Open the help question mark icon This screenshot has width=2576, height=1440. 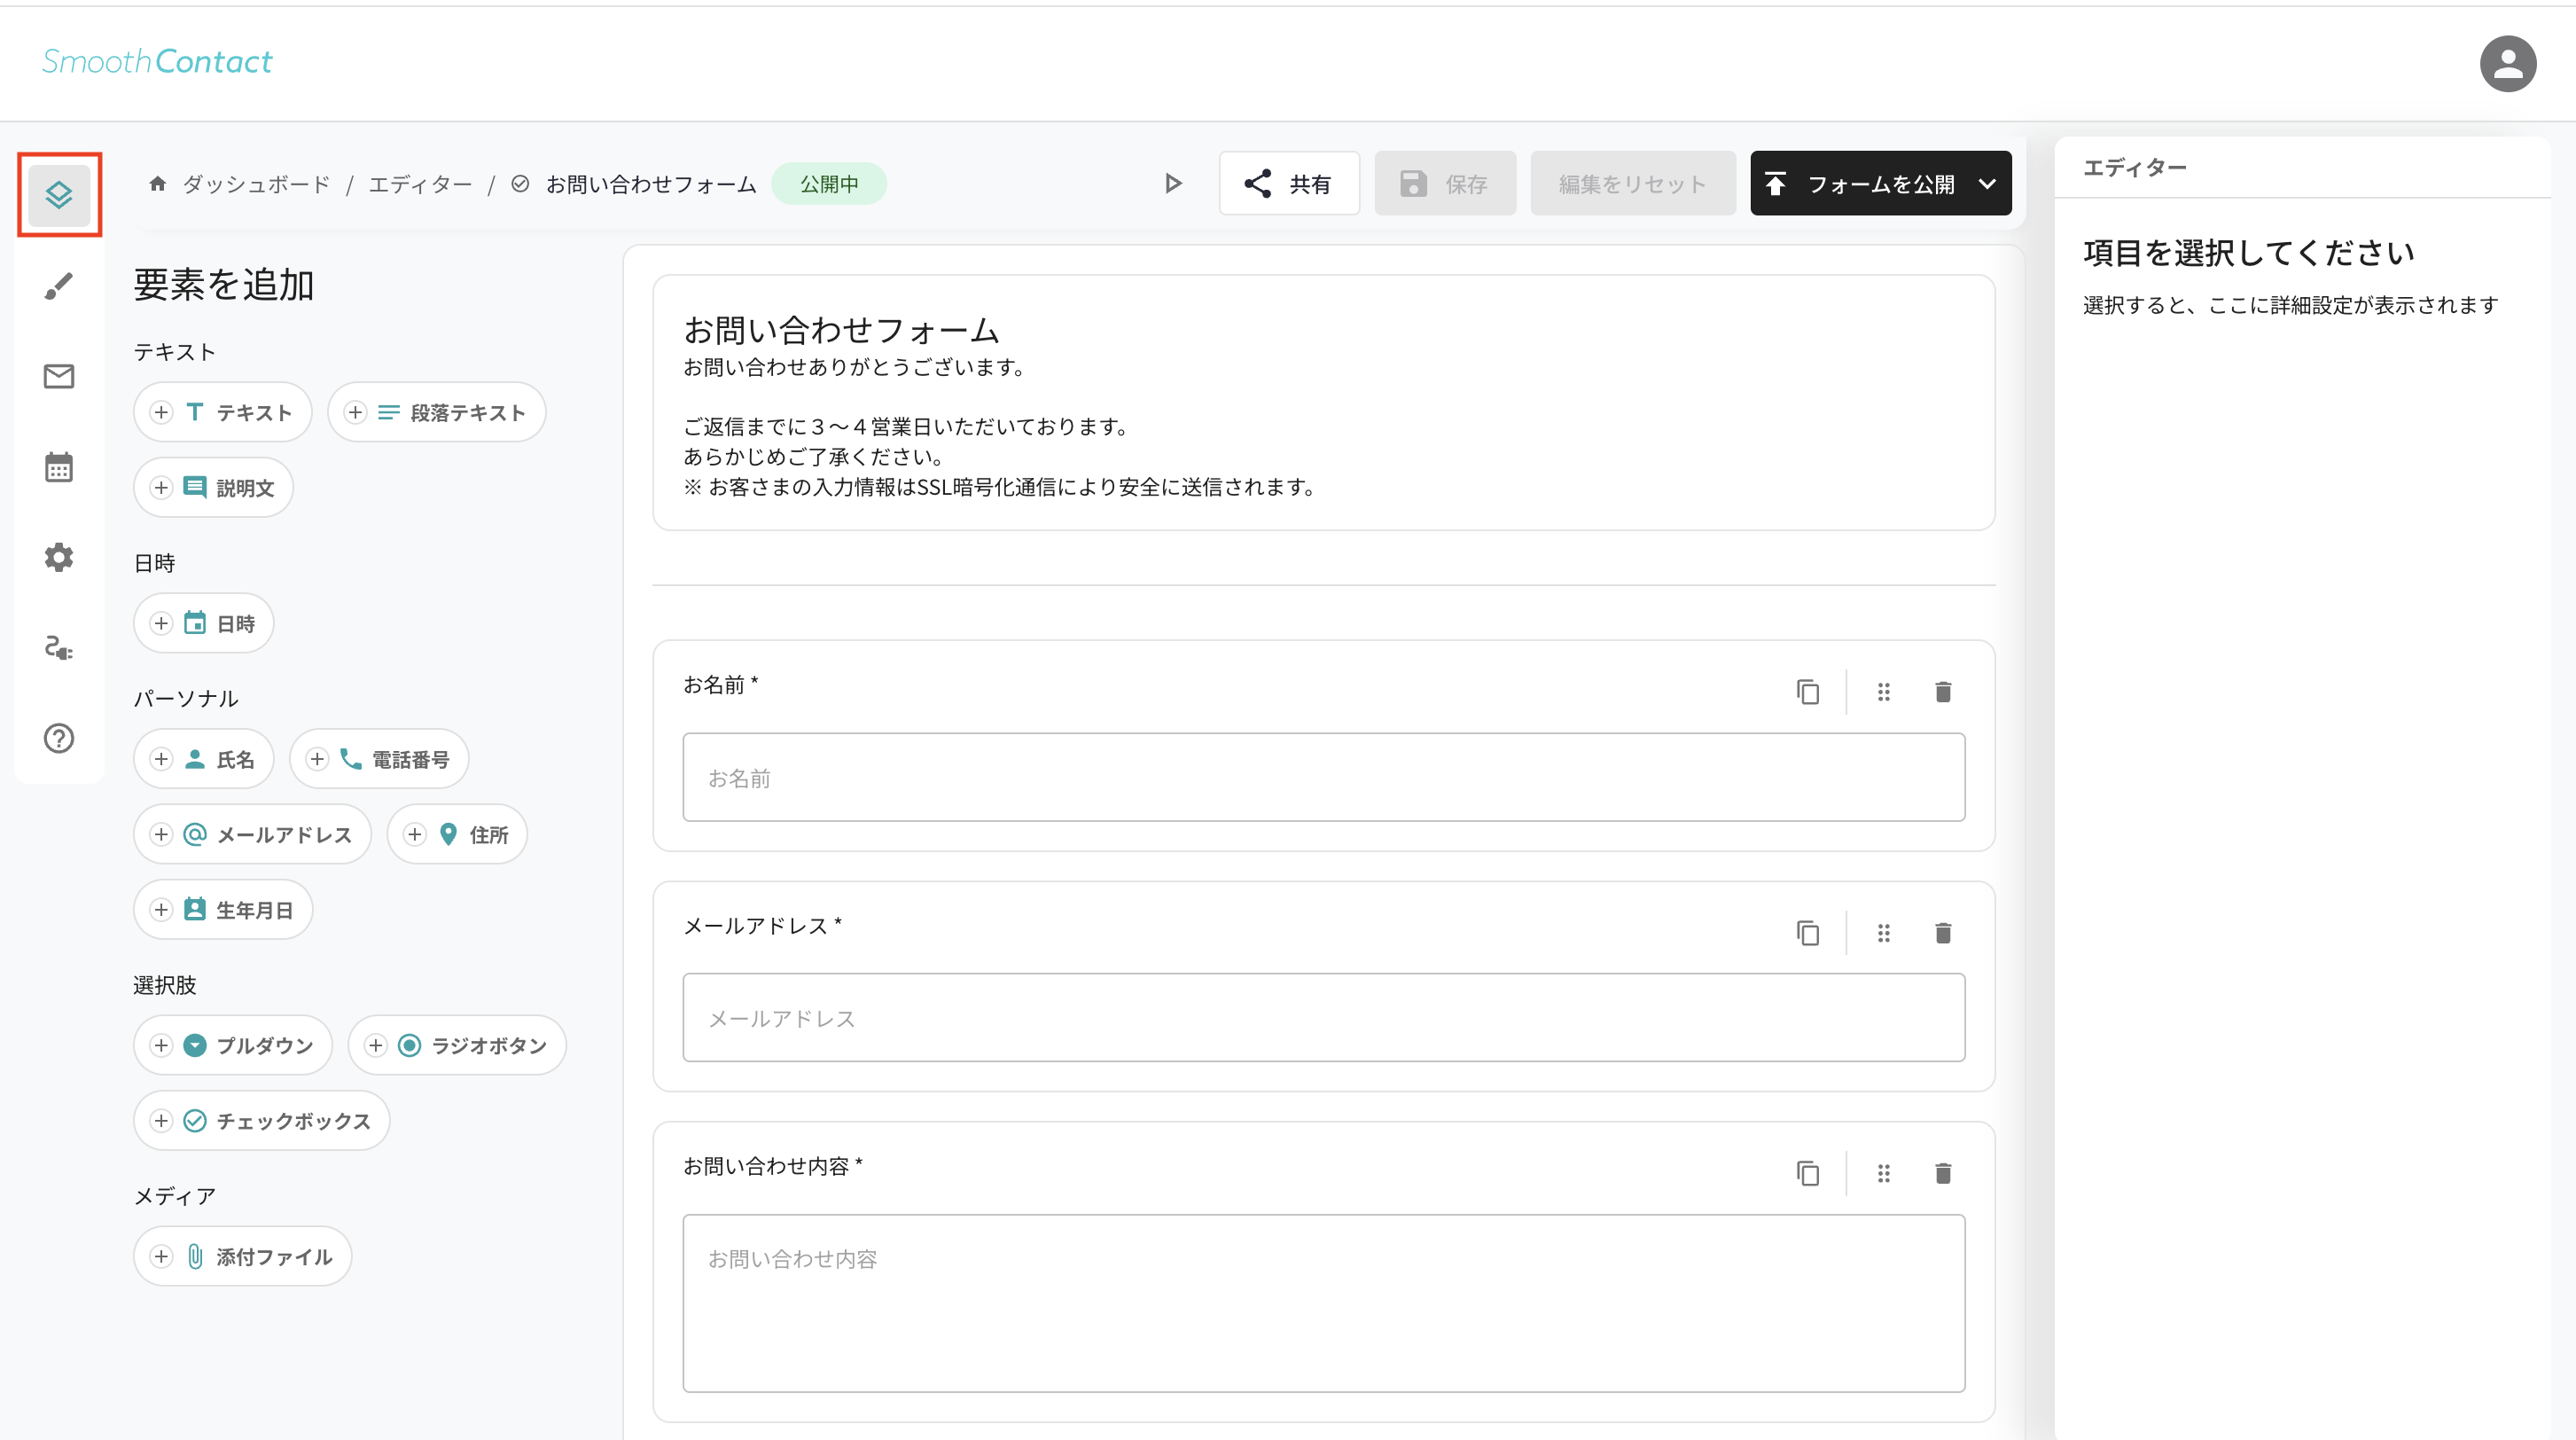(59, 738)
